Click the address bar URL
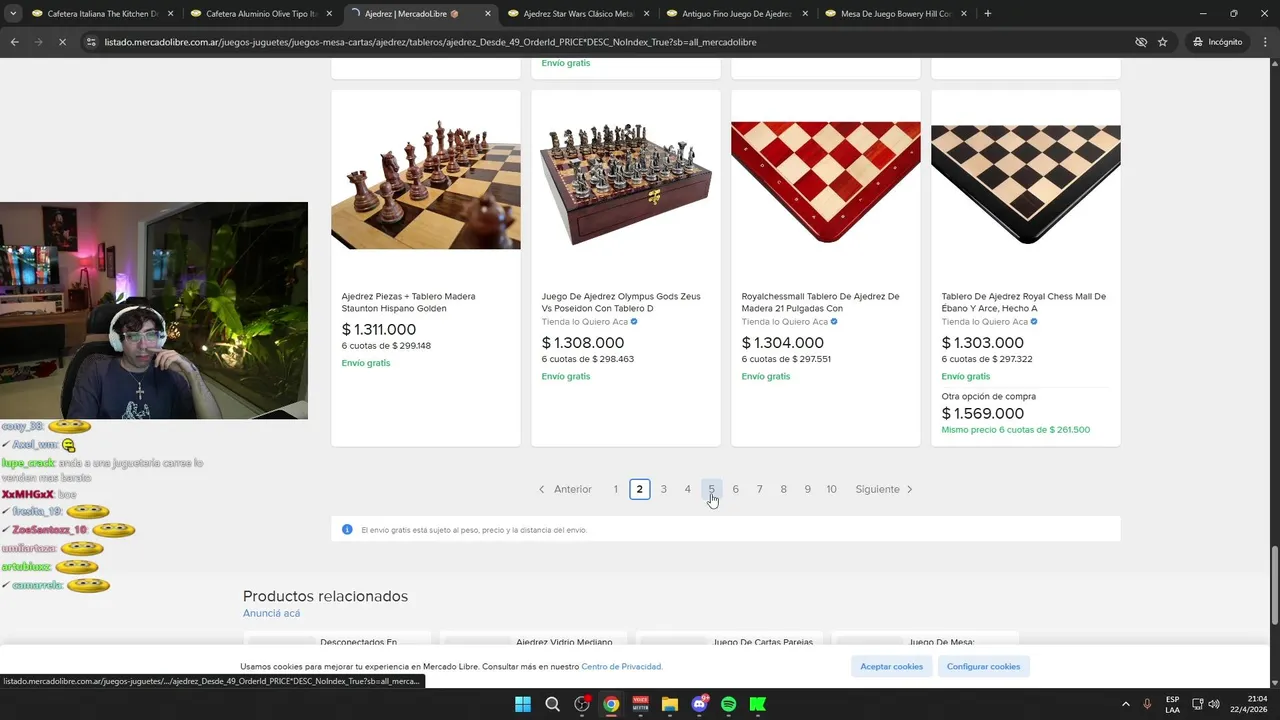Viewport: 1280px width, 720px height. pos(430,42)
